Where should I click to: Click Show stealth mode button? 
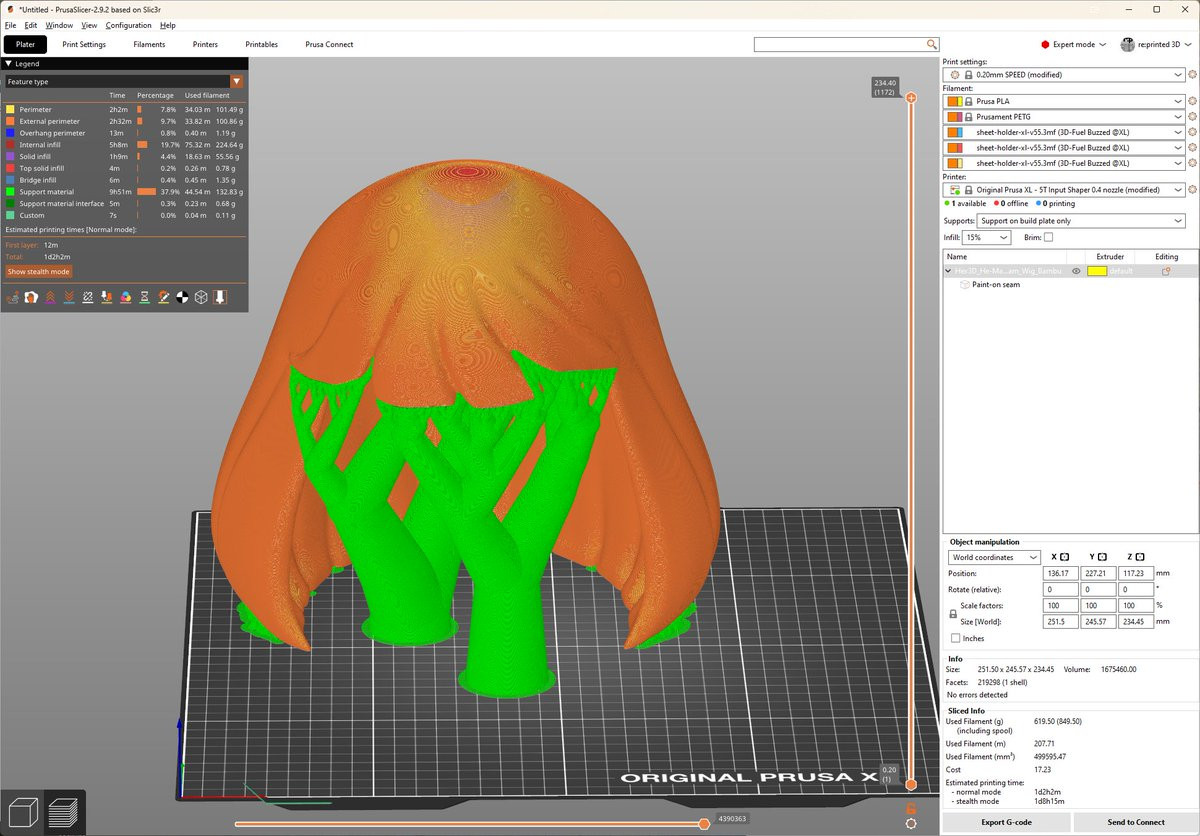pyautogui.click(x=39, y=271)
